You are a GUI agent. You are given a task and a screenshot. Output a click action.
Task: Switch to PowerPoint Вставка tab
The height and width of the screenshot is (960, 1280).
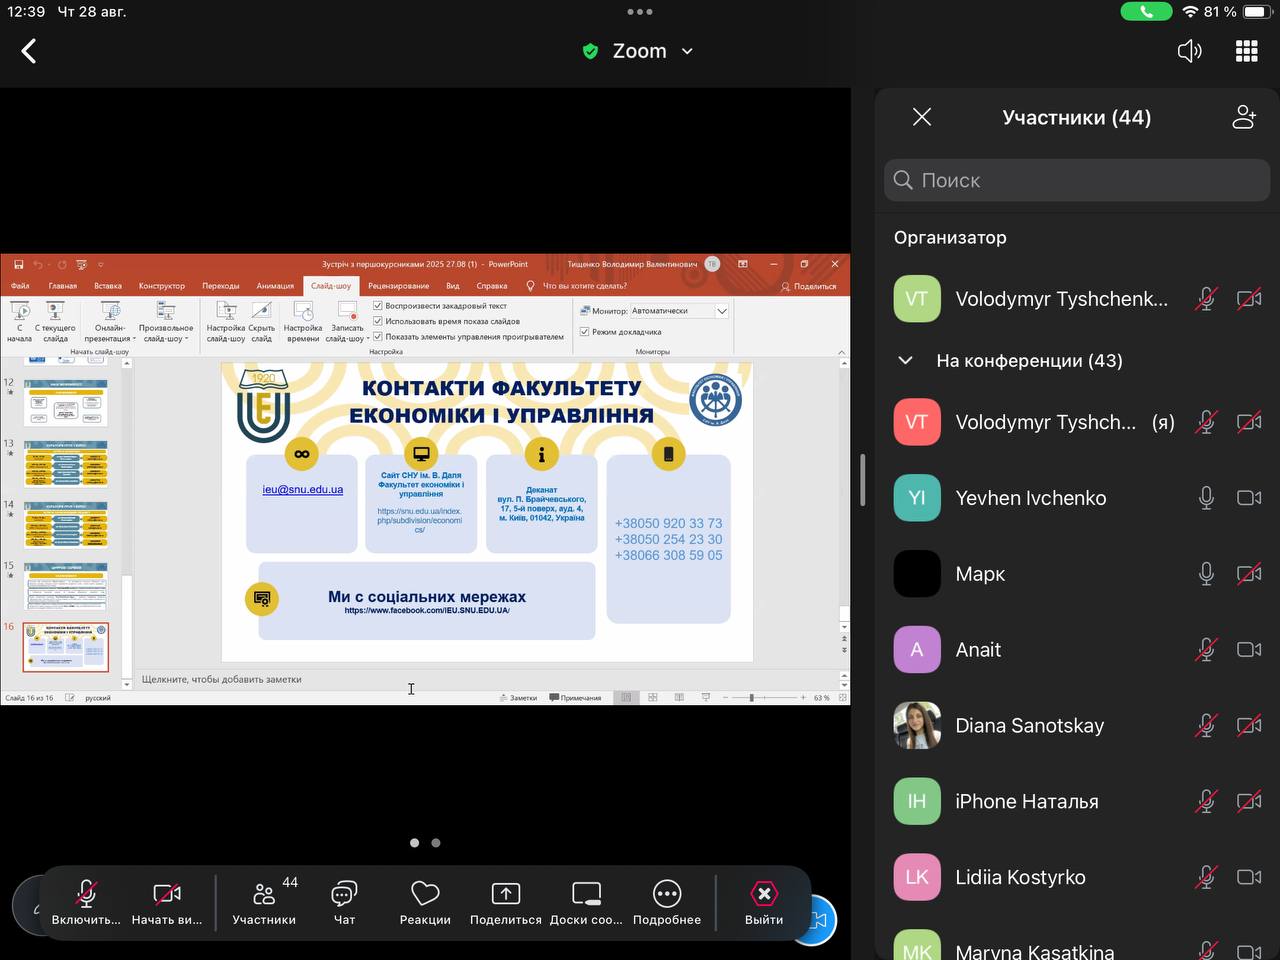(x=108, y=286)
